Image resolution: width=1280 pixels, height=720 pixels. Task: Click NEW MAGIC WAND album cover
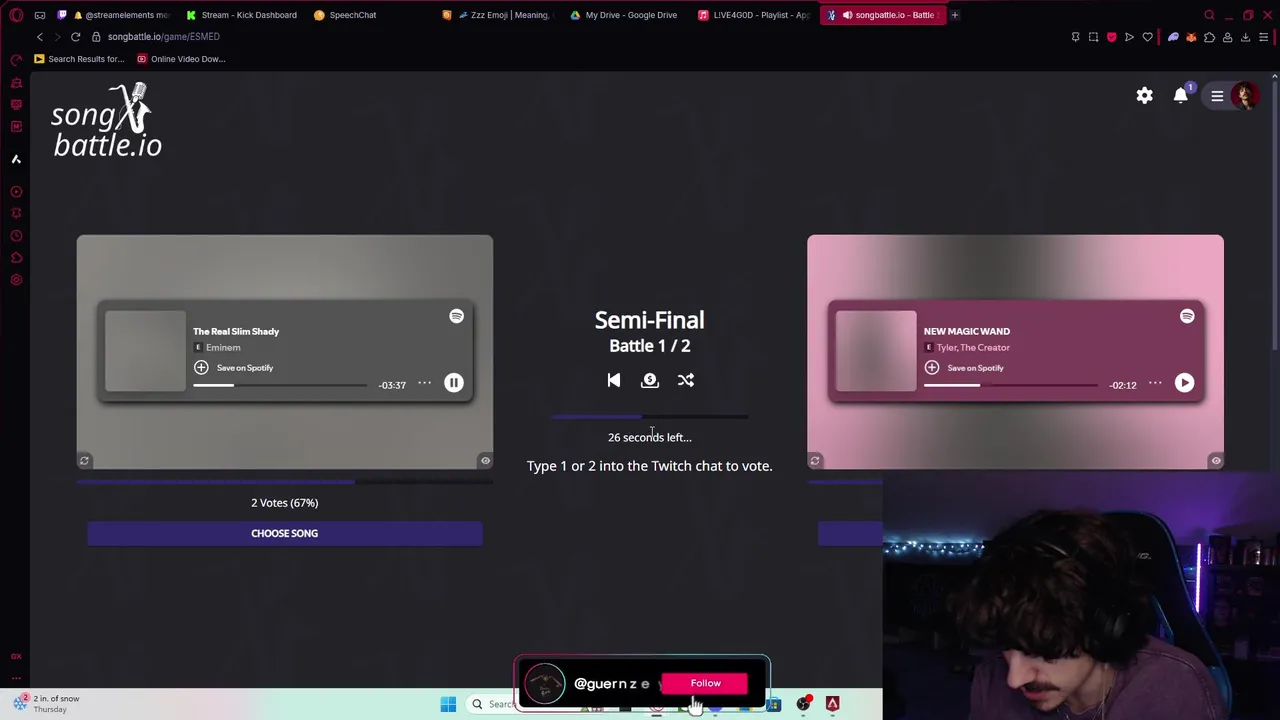click(x=876, y=351)
